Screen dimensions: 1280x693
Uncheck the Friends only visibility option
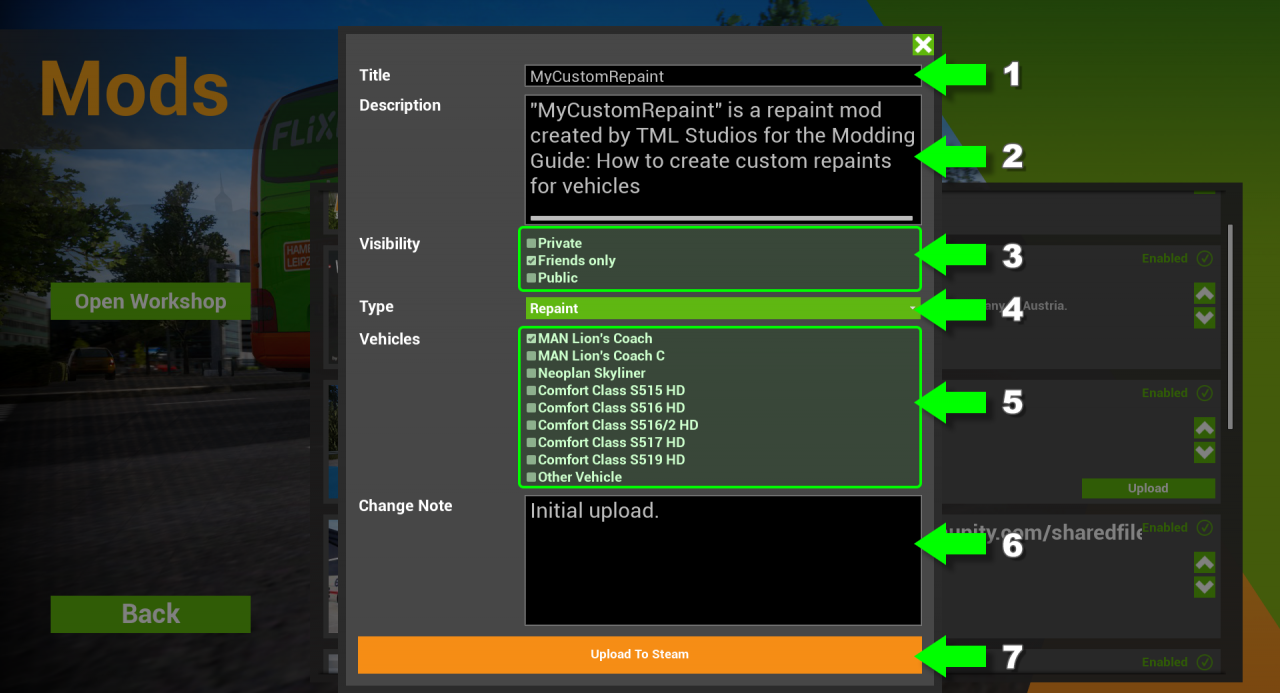pos(532,261)
